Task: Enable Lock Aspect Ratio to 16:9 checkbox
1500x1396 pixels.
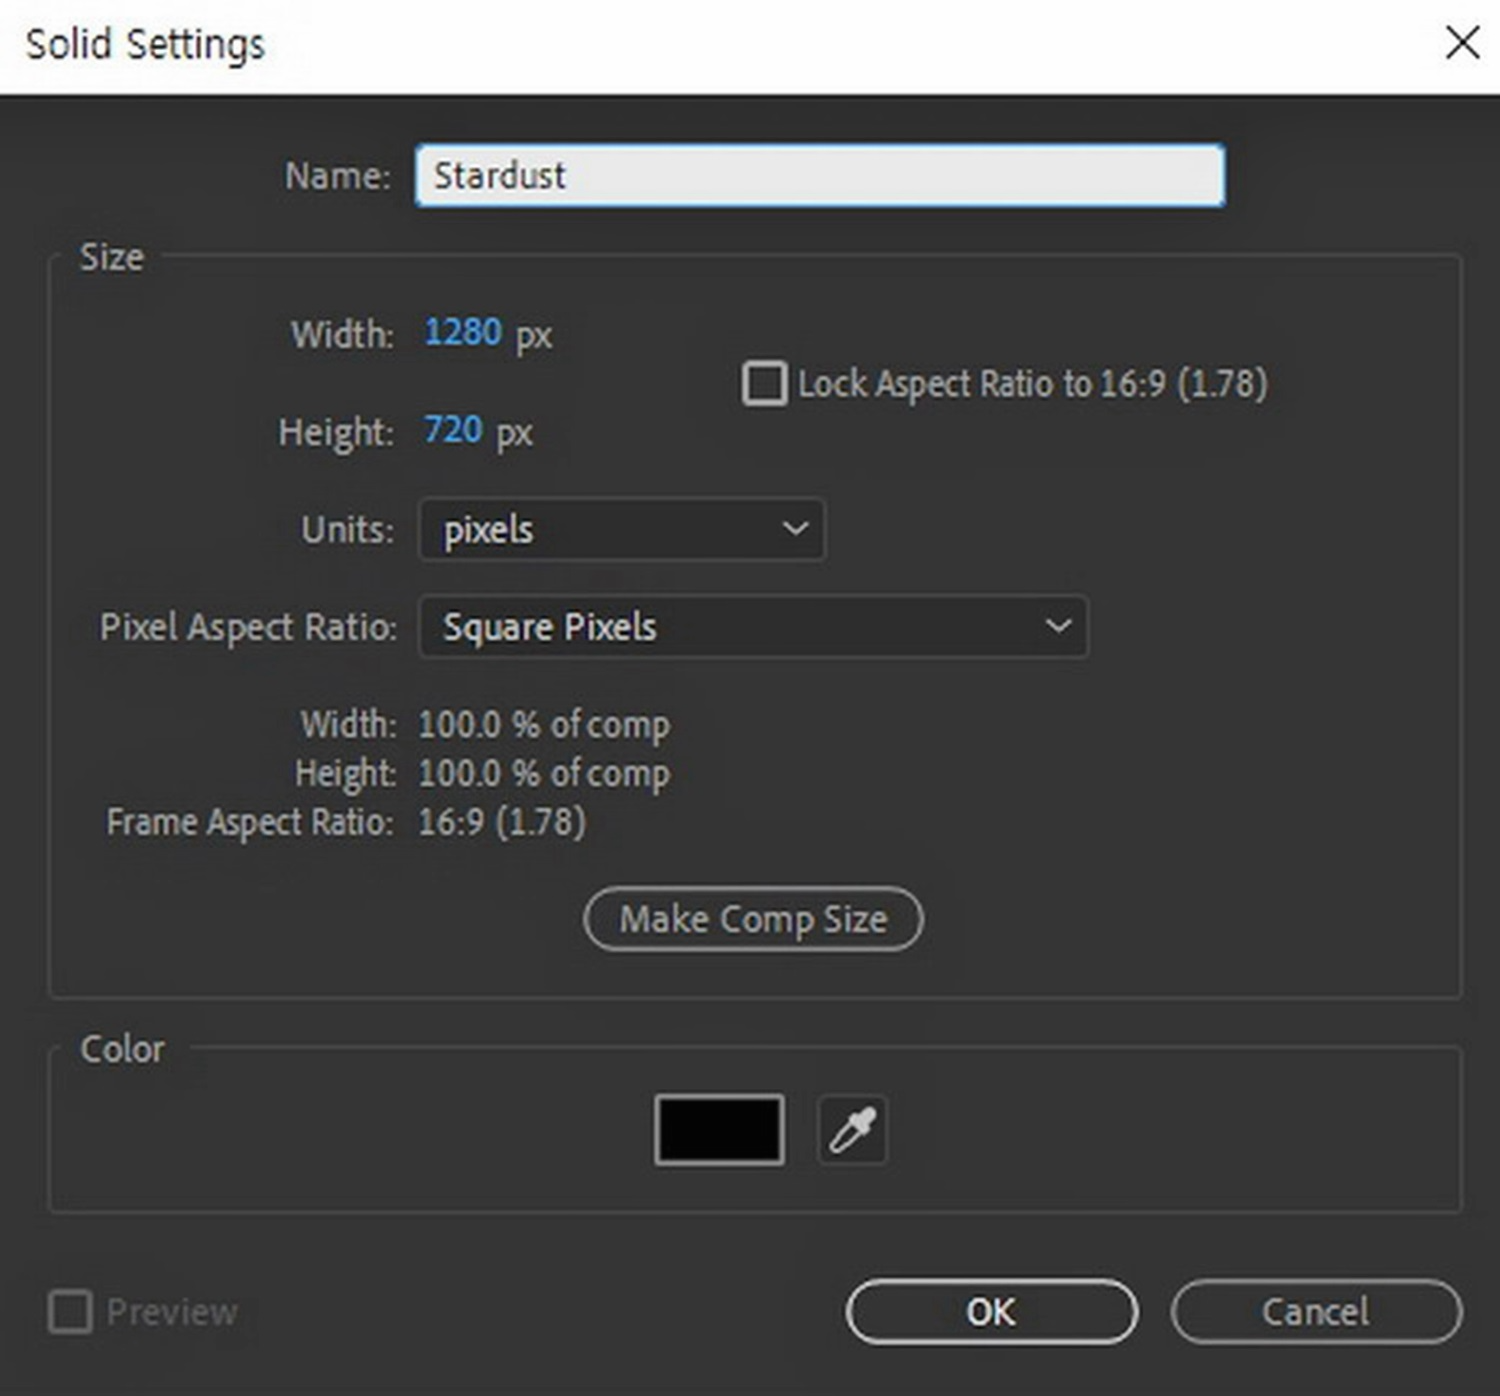Action: pyautogui.click(x=765, y=384)
